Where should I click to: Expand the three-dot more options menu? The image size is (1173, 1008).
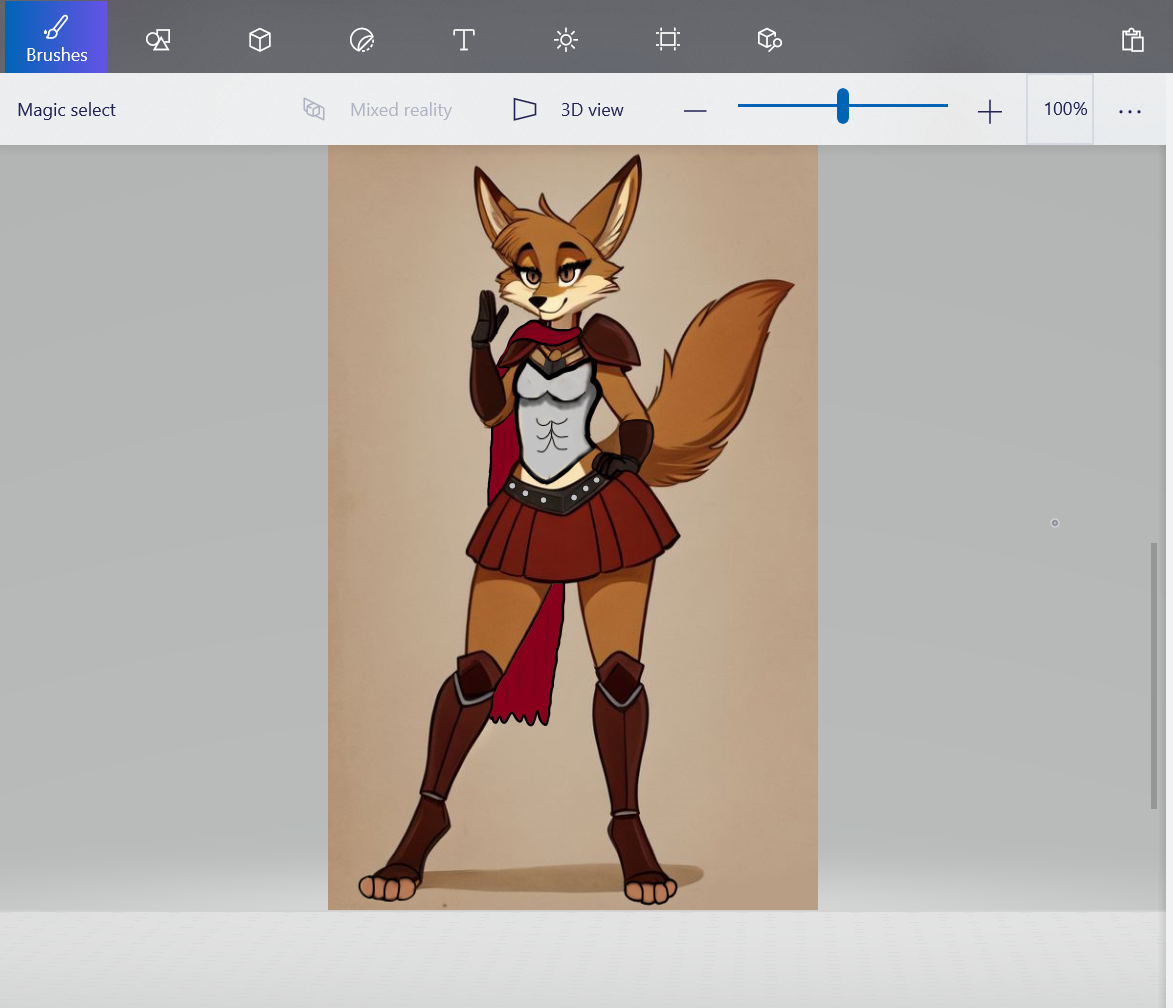tap(1130, 111)
